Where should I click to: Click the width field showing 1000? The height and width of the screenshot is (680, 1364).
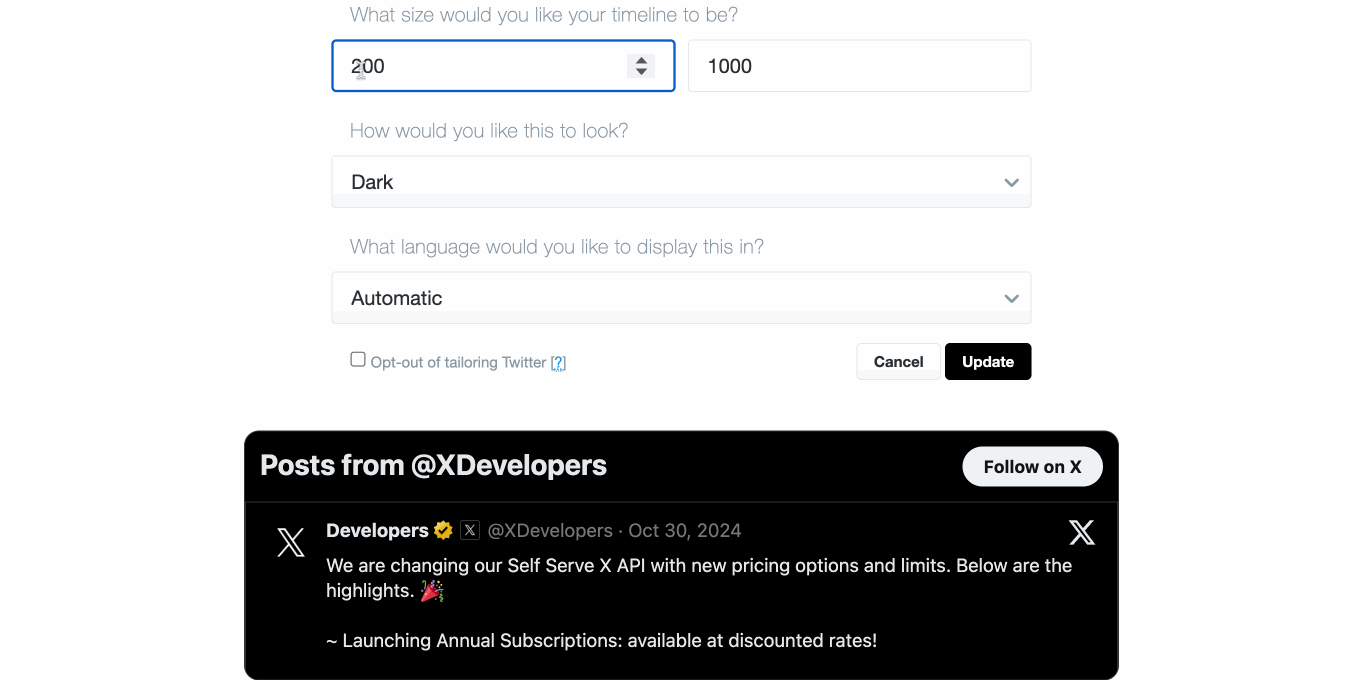[859, 66]
